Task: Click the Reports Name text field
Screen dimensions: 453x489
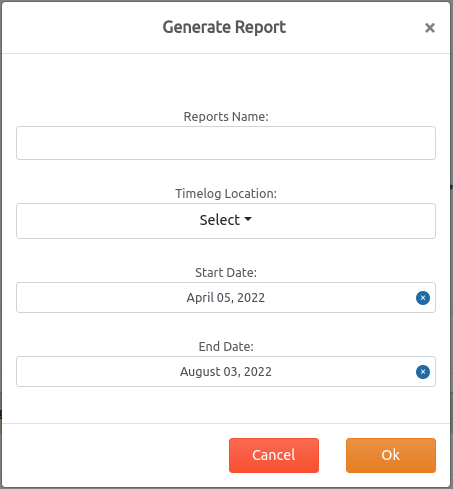Action: (226, 143)
